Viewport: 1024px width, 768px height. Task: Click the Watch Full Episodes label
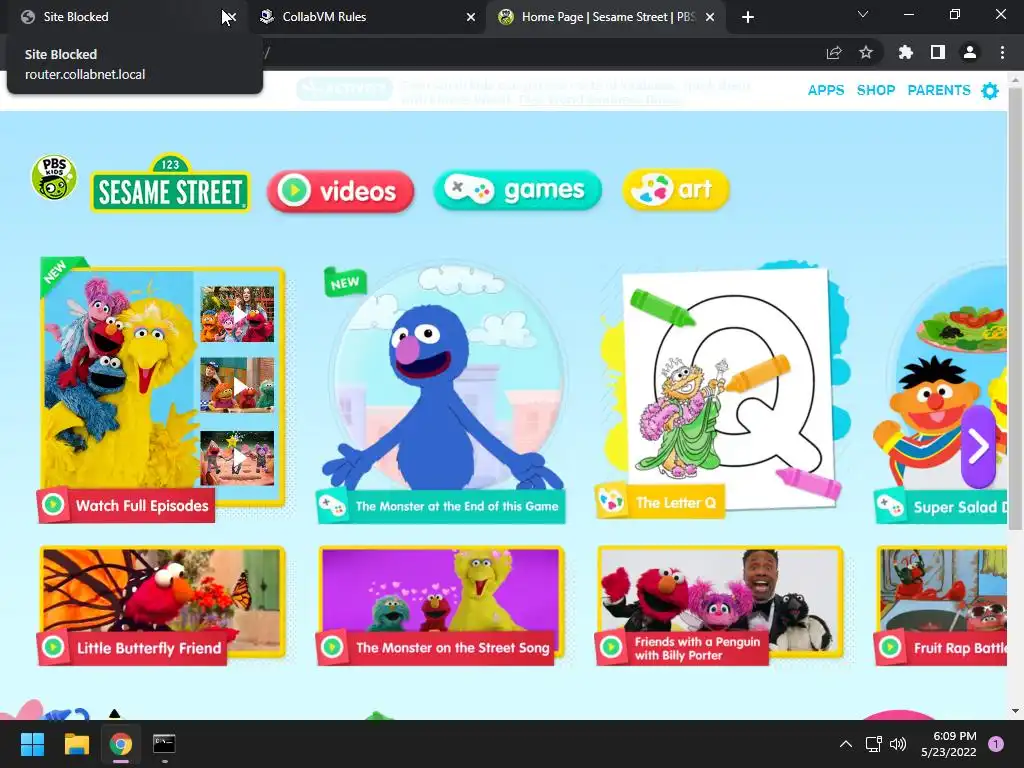(142, 505)
